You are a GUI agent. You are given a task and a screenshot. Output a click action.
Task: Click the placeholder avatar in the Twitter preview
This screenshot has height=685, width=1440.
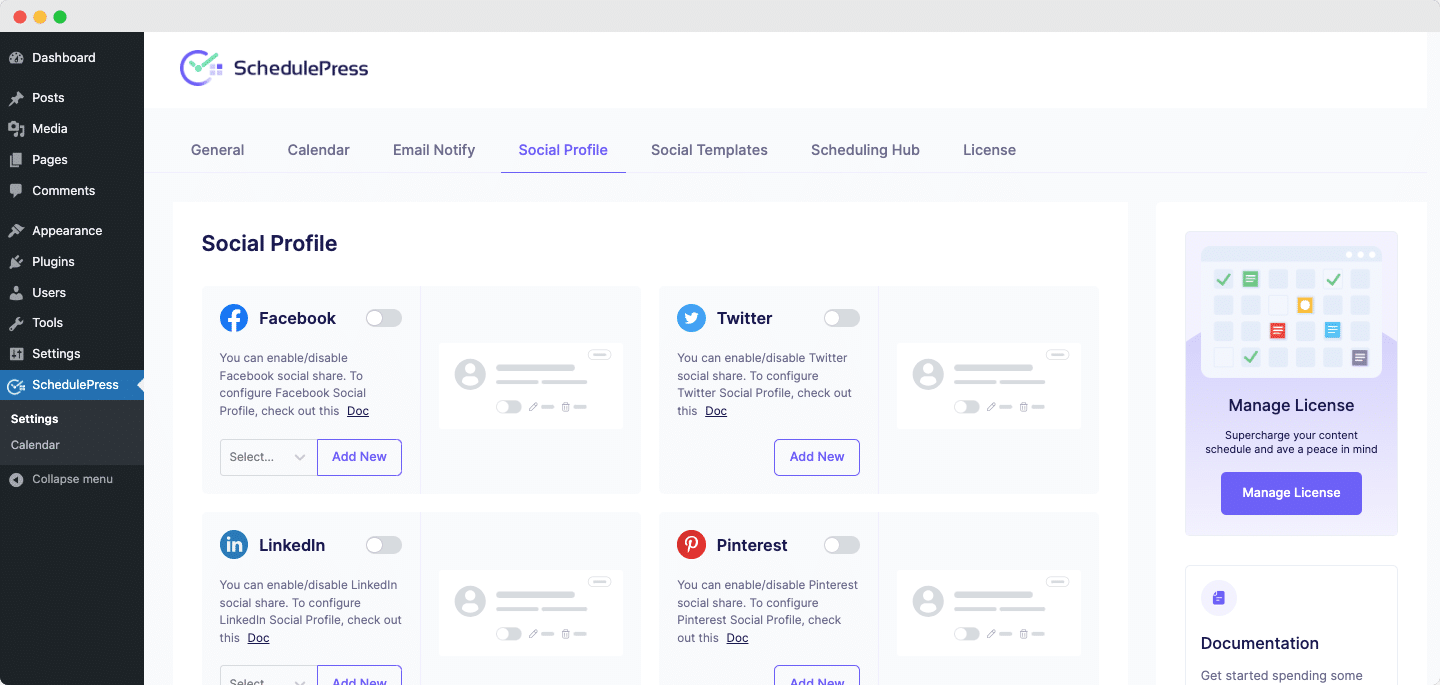(x=928, y=375)
